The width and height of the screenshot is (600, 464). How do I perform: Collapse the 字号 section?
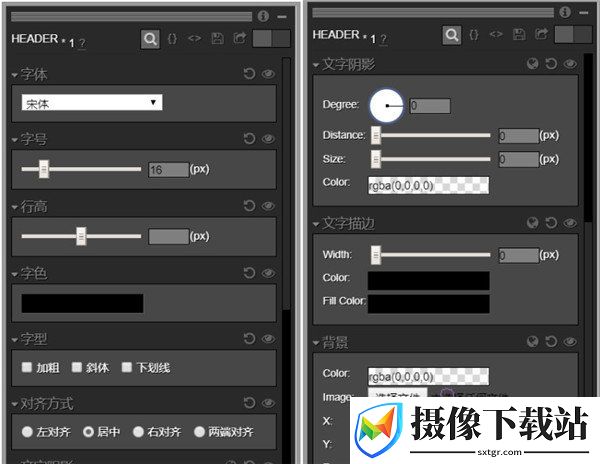tap(15, 140)
